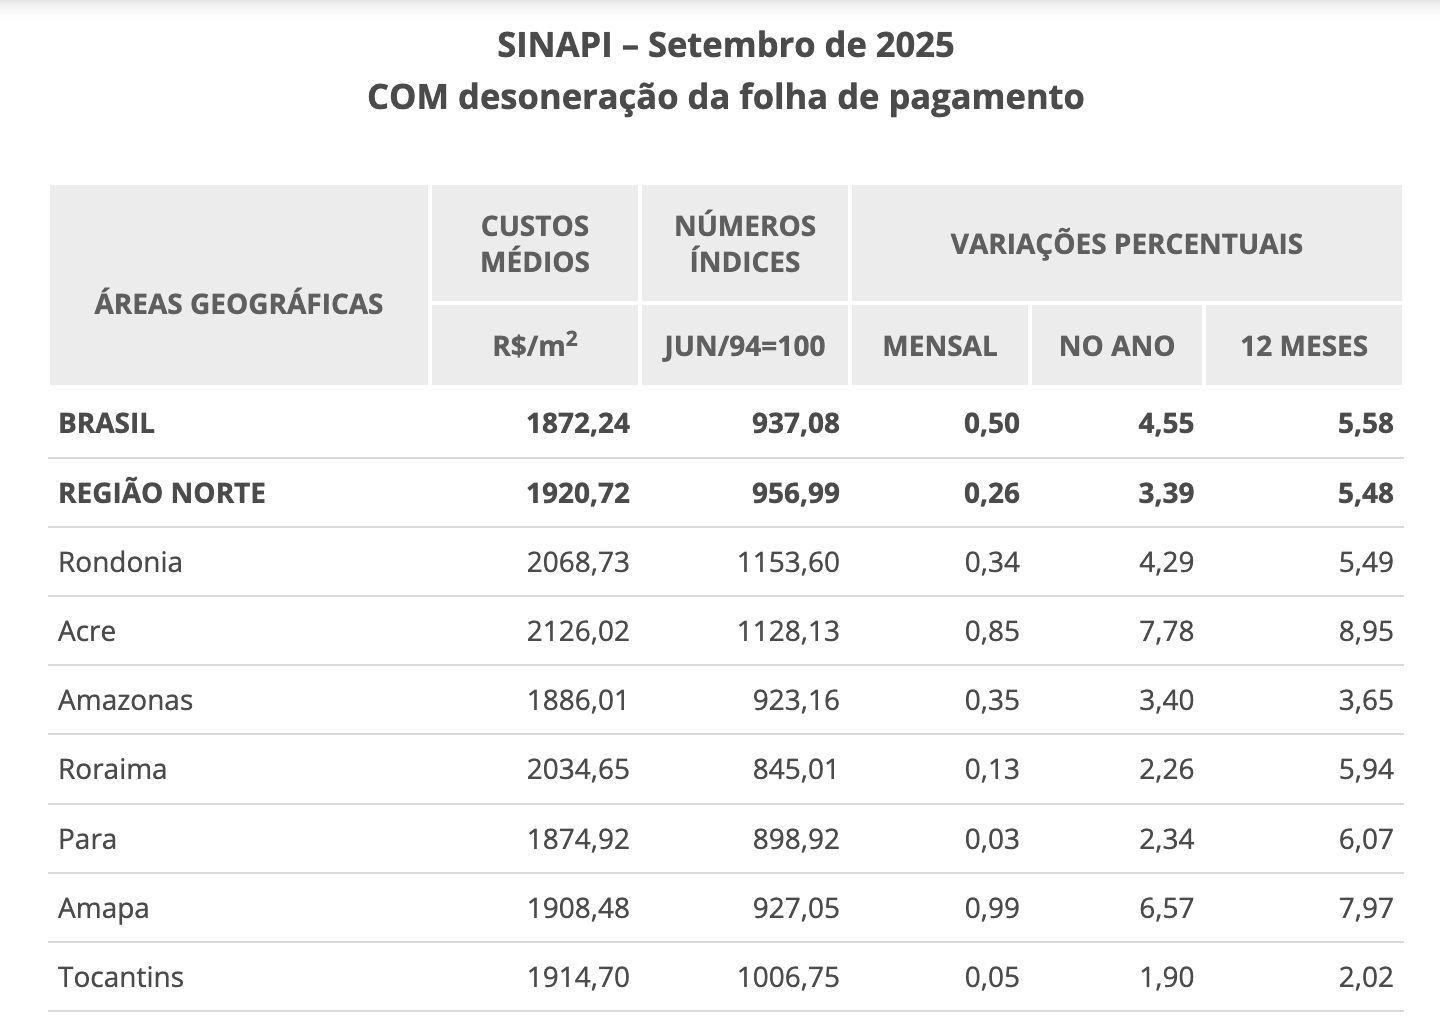Click the NÚMEROS ÍNDICES header cell
Image resolution: width=1440 pixels, height=1022 pixels.
[x=745, y=244]
